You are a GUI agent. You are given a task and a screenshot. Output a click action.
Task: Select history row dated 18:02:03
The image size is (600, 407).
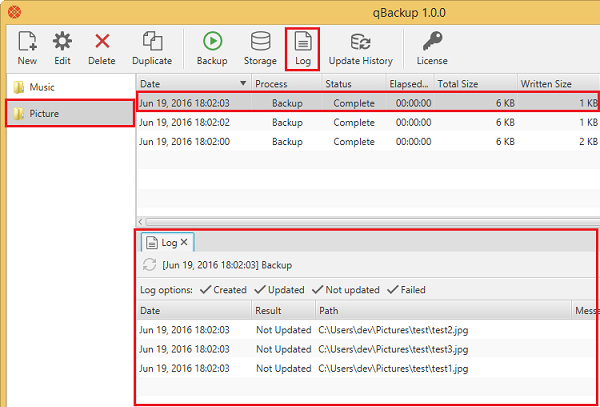(x=368, y=103)
